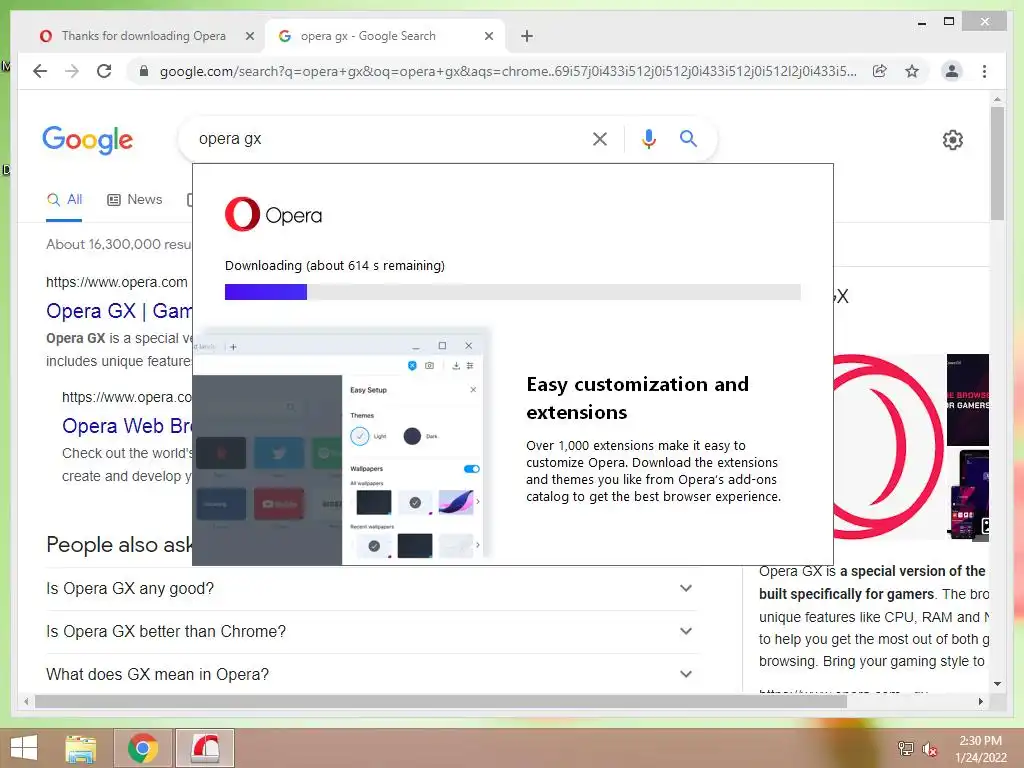Open the Windows Start button
1024x768 pixels.
point(24,748)
